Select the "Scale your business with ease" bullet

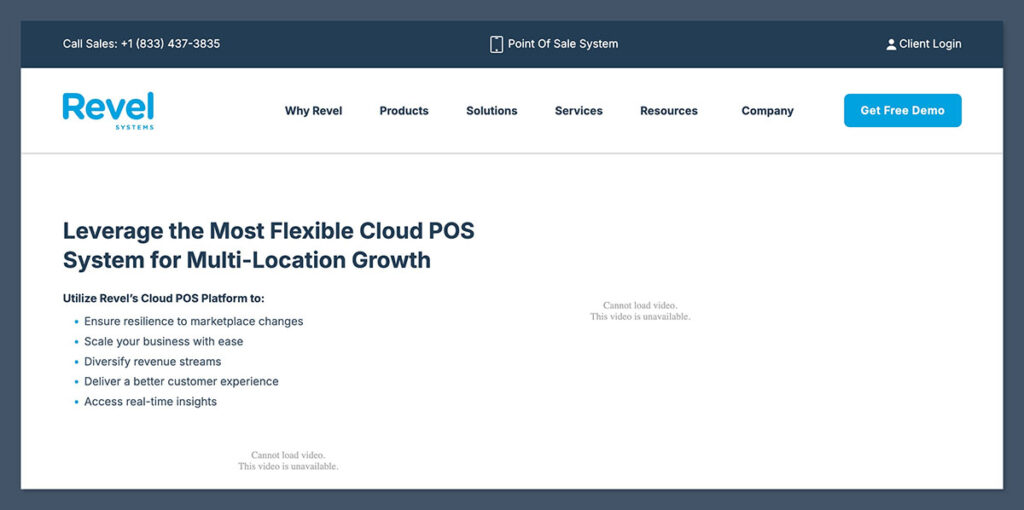click(163, 342)
